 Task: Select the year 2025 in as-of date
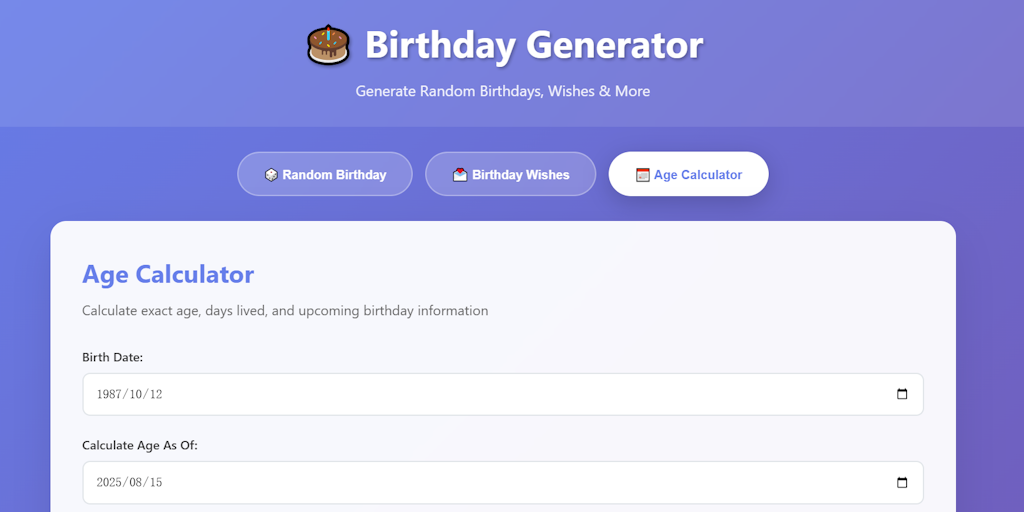point(110,482)
